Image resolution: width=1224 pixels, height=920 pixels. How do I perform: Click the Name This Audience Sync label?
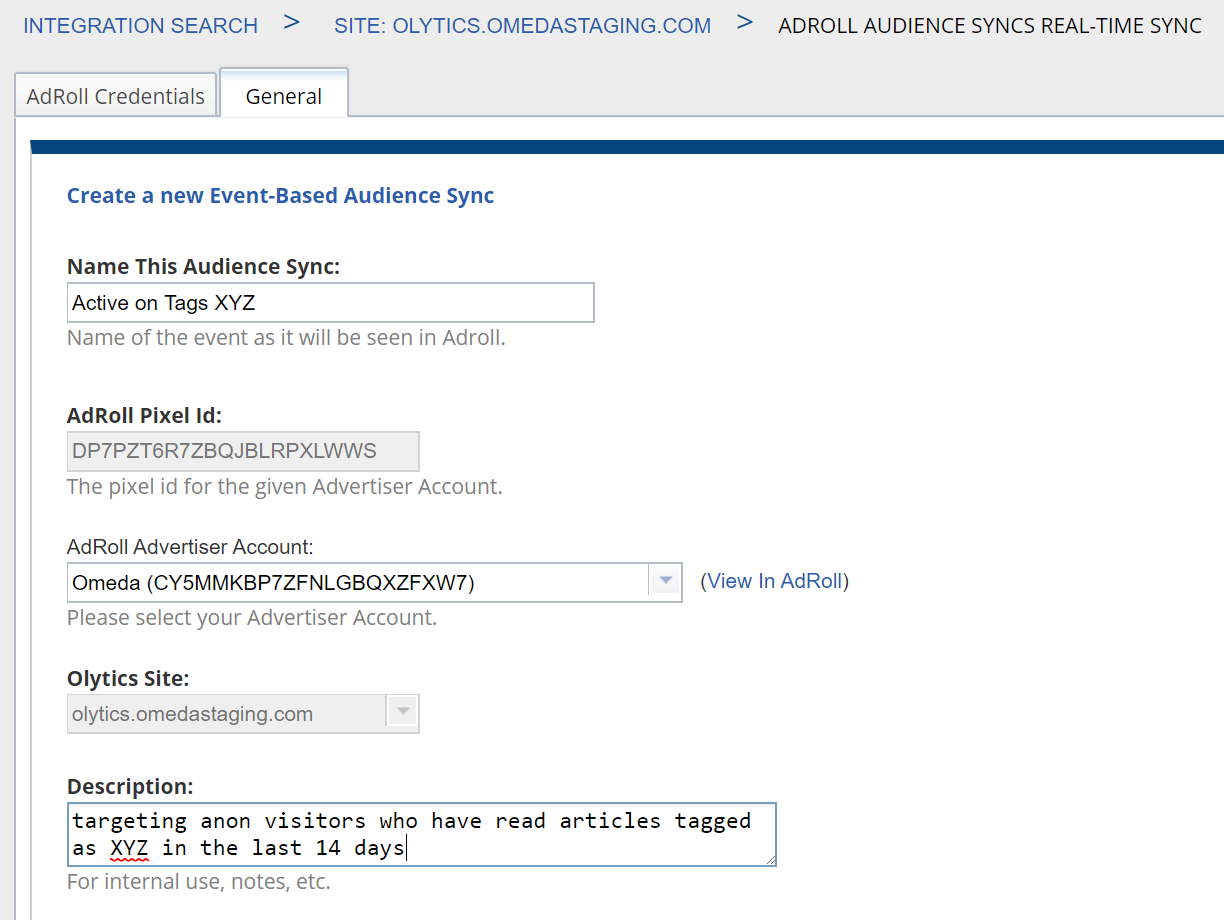(203, 266)
